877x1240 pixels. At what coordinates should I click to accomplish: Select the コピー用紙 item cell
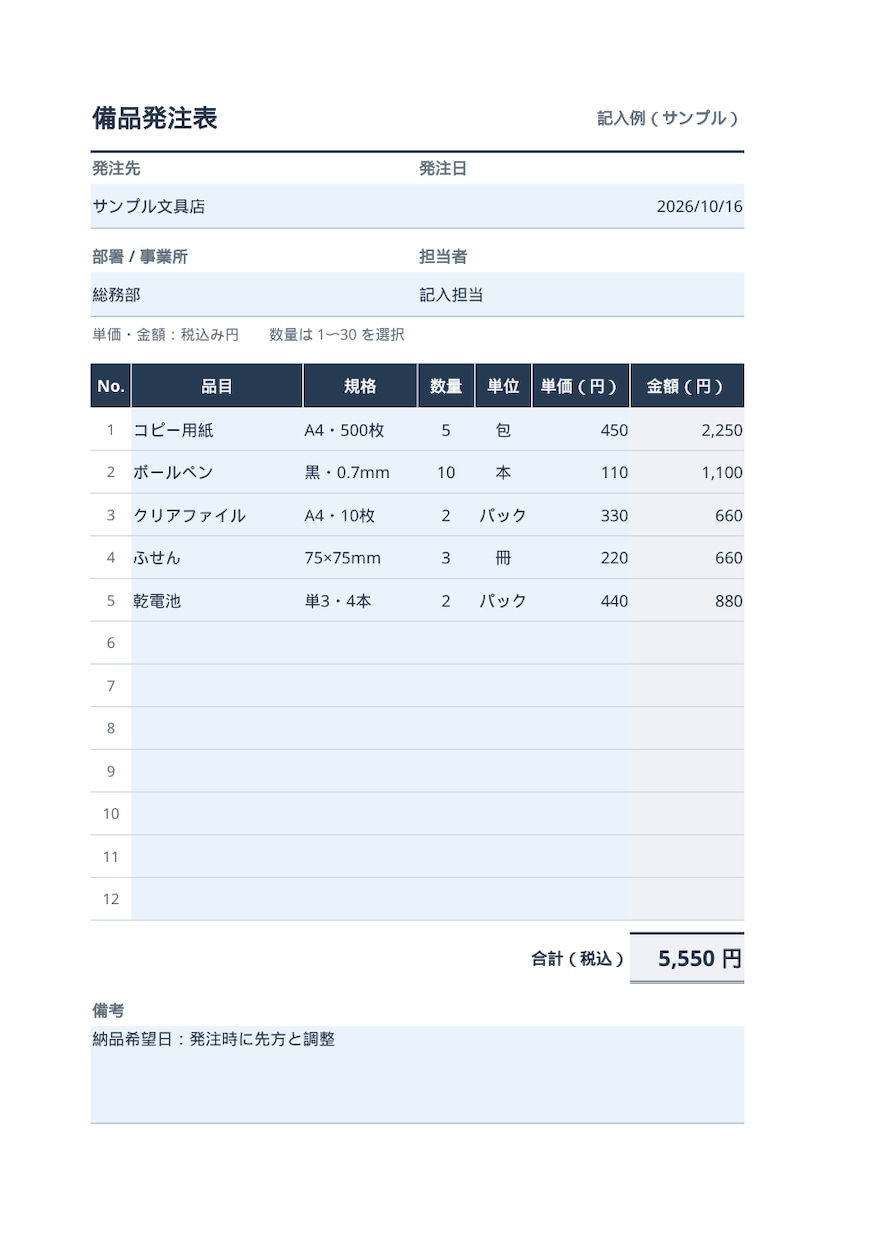coord(217,430)
